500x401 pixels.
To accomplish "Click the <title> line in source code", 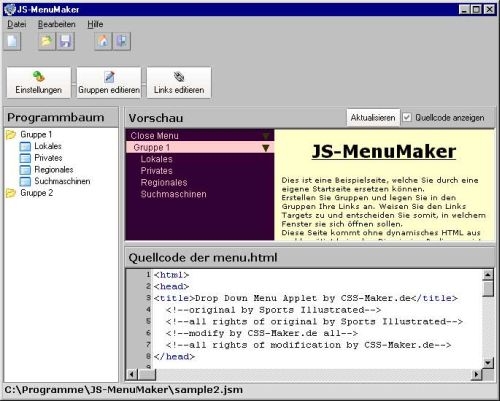I will (x=306, y=298).
